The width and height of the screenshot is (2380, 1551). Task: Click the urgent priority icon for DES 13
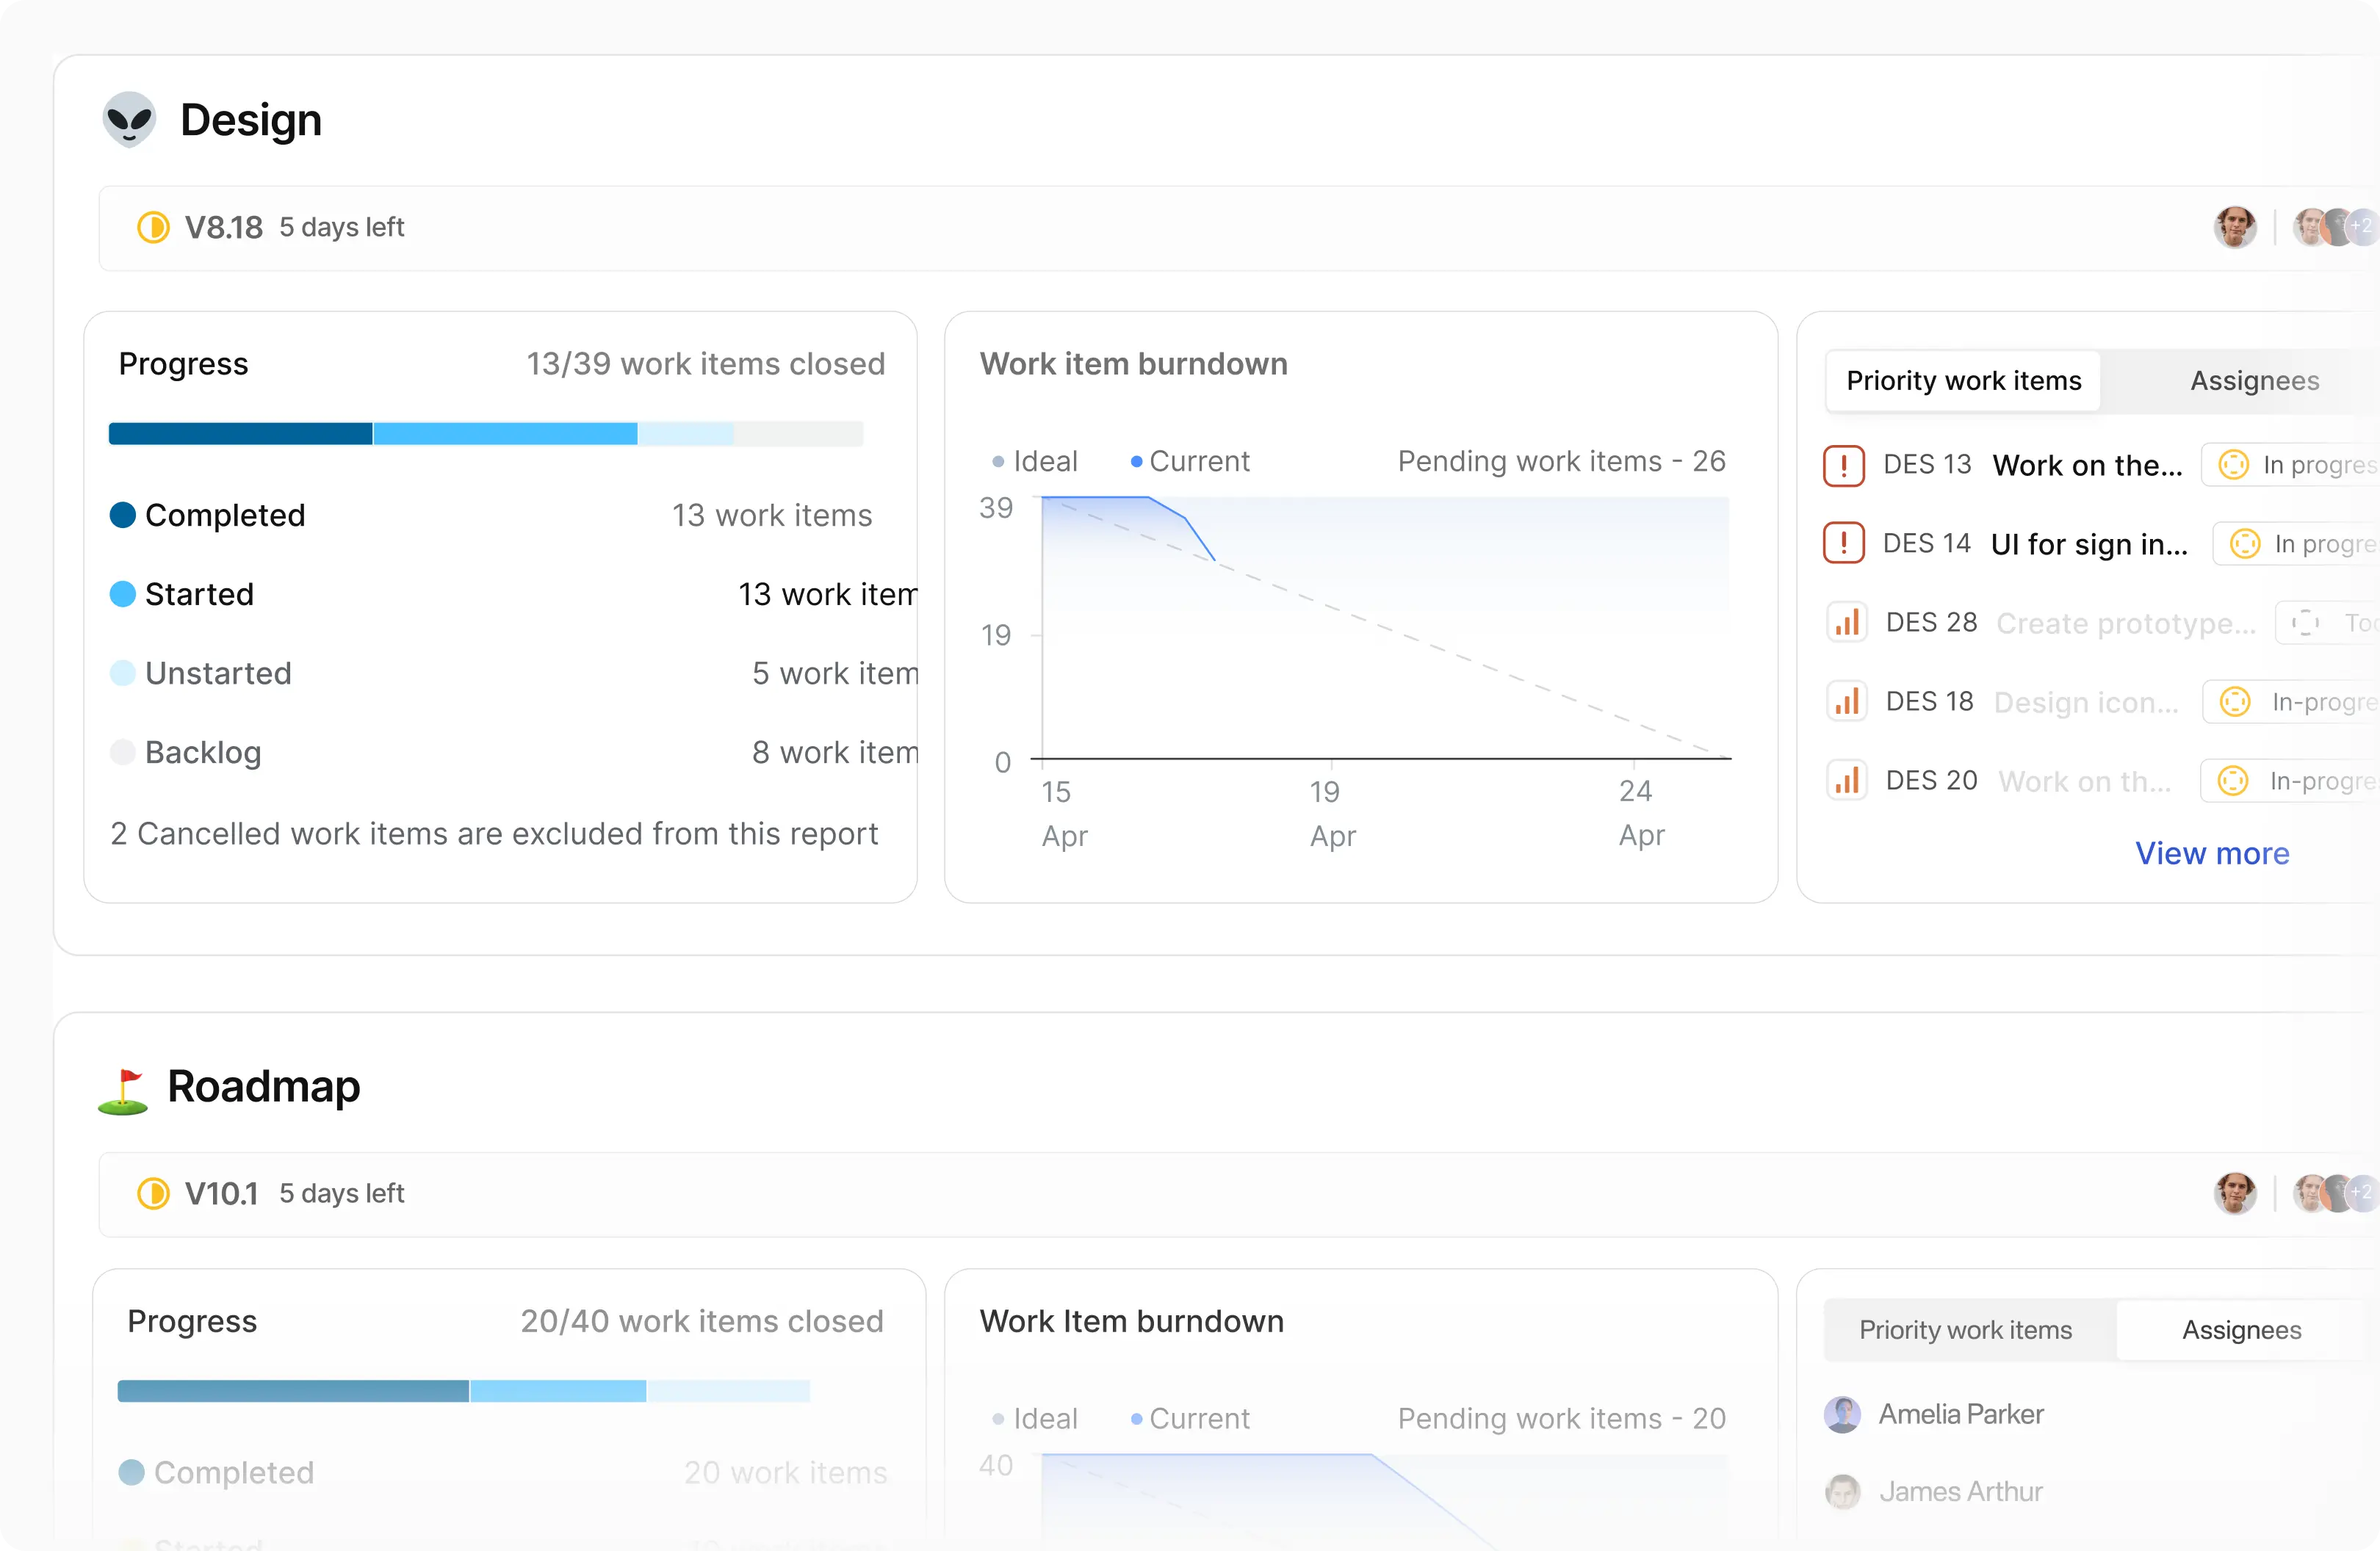pos(1843,466)
